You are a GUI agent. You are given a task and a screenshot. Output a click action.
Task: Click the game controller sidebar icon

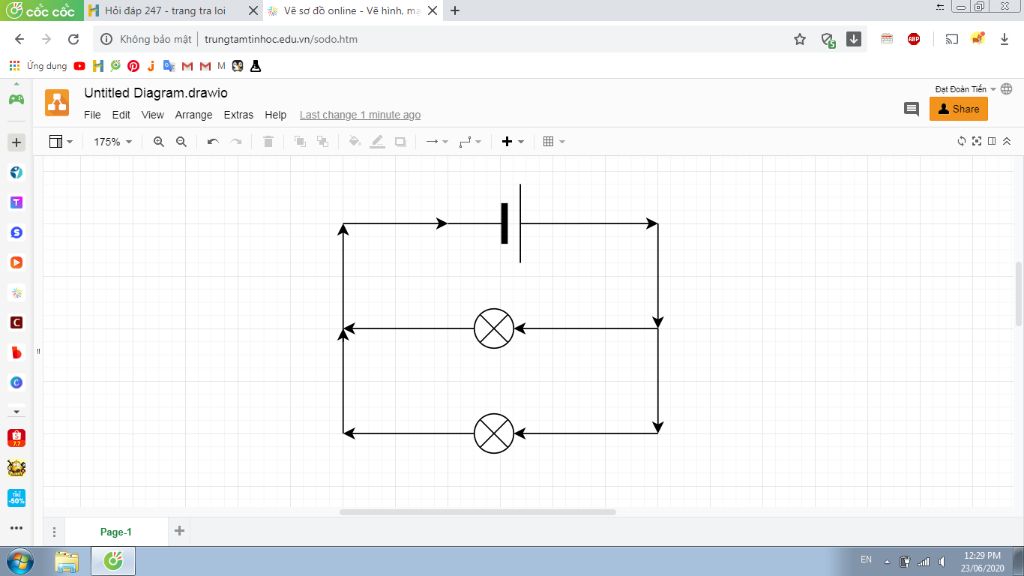[x=16, y=99]
